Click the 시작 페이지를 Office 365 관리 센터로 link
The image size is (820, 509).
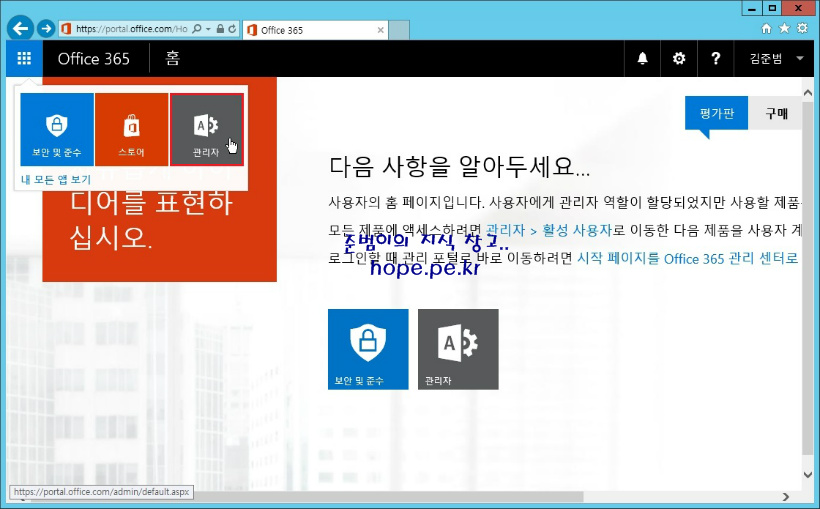pos(687,258)
